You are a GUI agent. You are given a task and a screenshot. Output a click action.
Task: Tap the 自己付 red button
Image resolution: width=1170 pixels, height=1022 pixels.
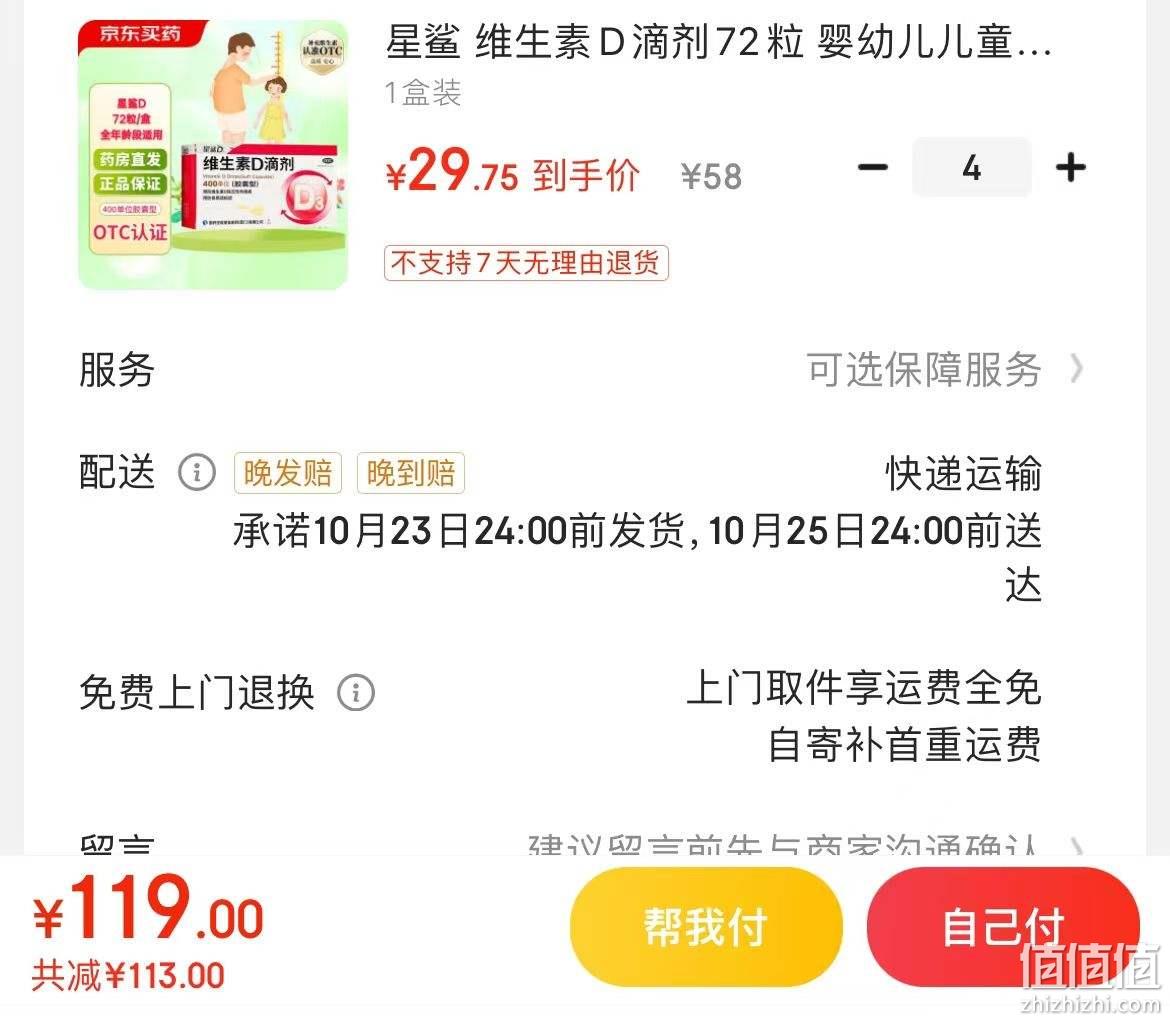pos(1003,927)
